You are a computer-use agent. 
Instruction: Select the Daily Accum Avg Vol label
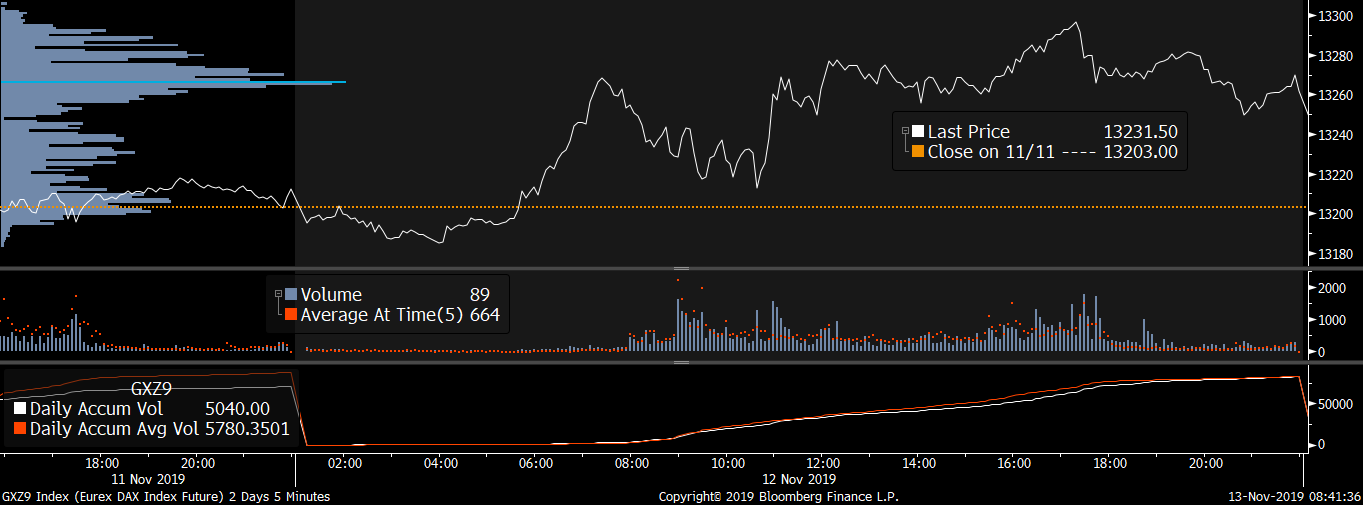point(112,429)
